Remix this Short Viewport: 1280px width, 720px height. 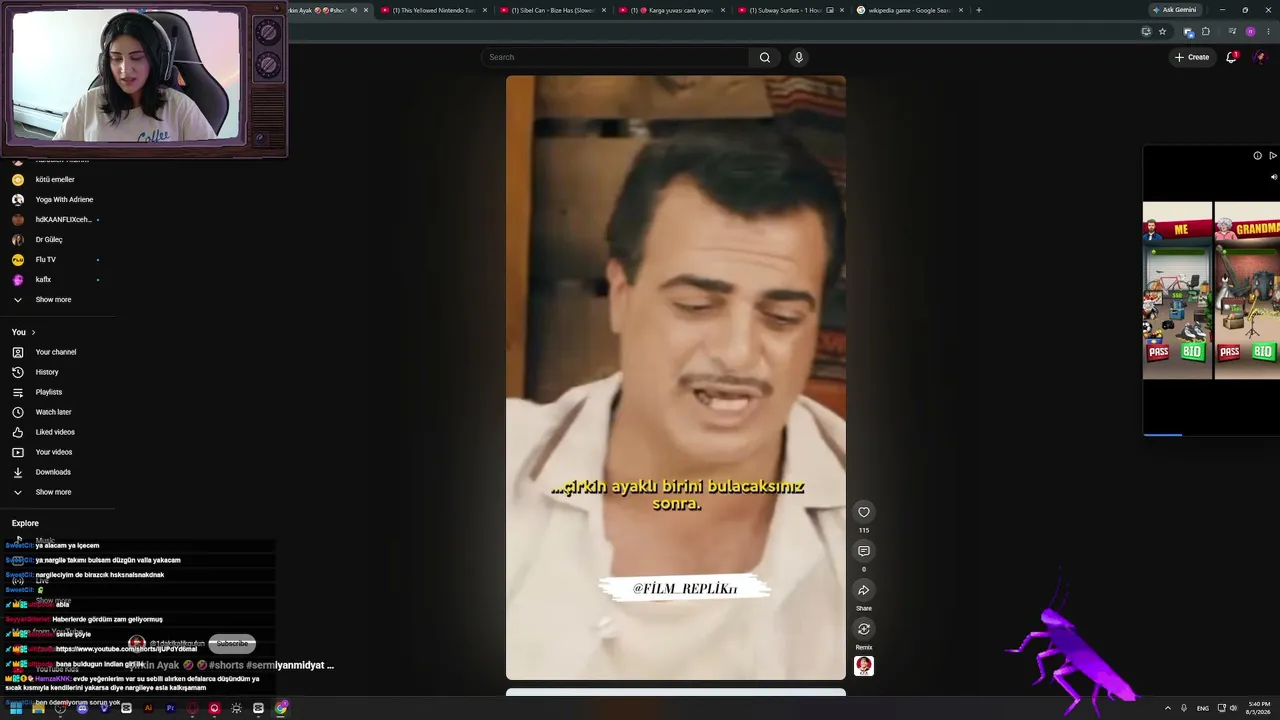(x=864, y=629)
